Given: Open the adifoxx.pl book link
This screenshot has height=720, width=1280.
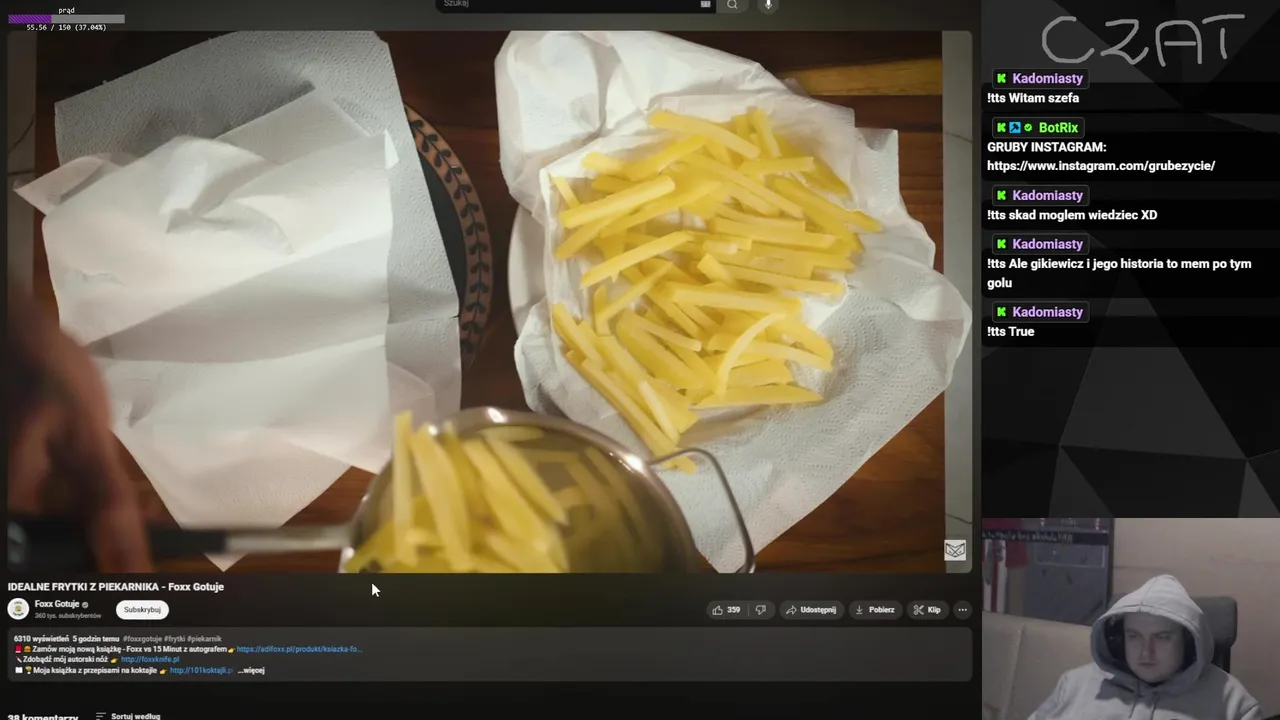Looking at the screenshot, I should pyautogui.click(x=299, y=649).
